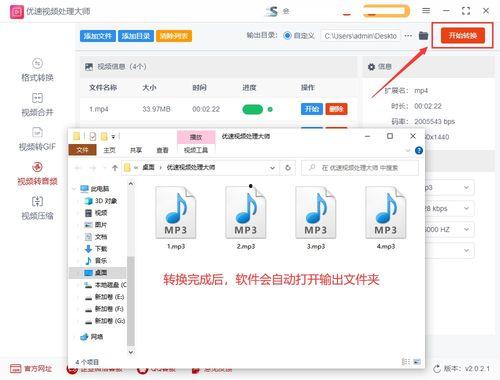The image size is (500, 380).
Task: Select the 4.mp3 file icon
Action: pos(386,212)
